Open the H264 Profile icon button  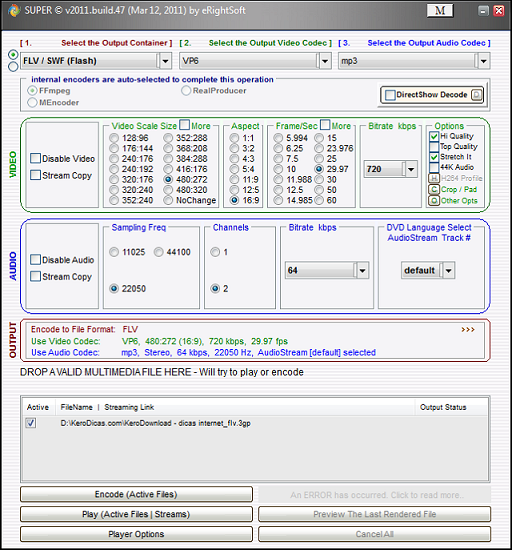pyautogui.click(x=434, y=178)
